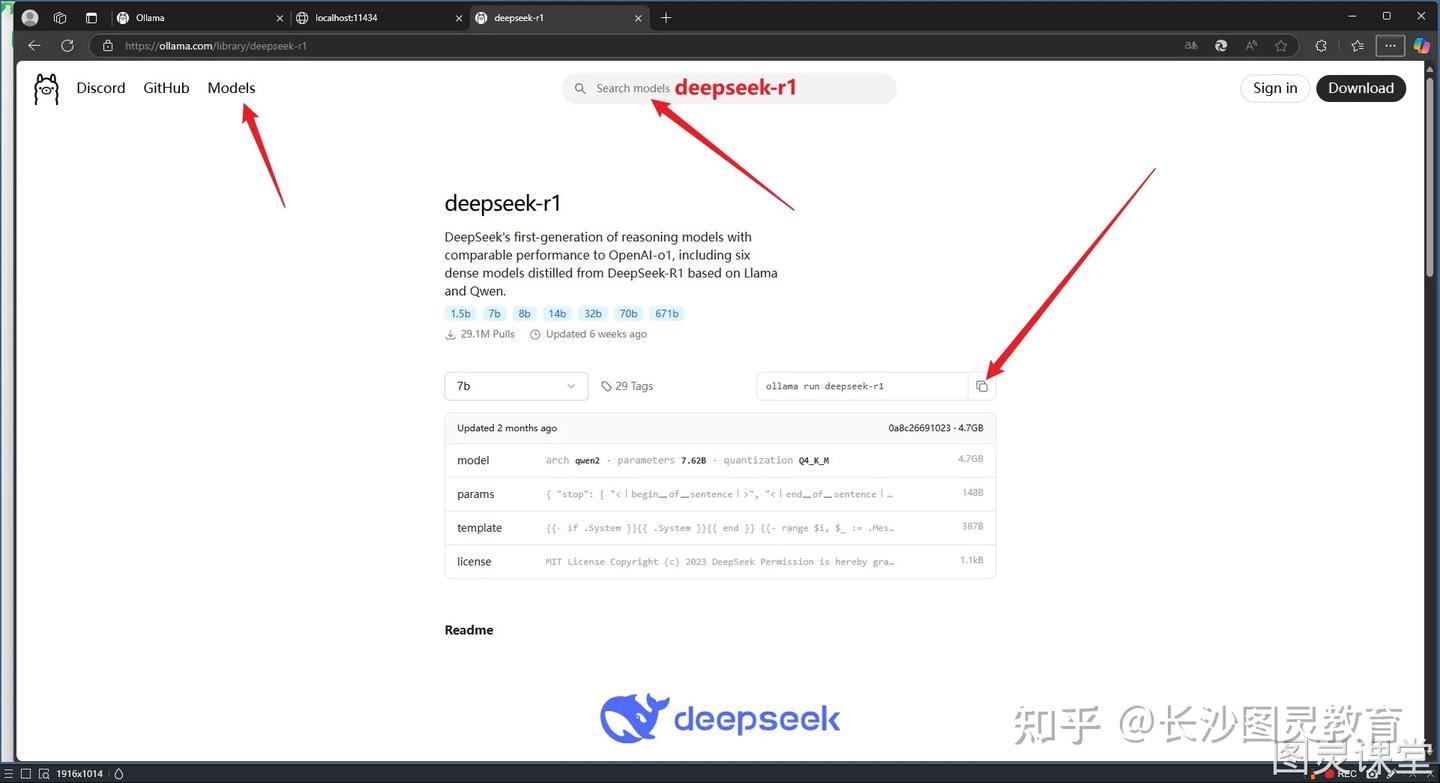Open Copilot from the browser toolbar
Viewport: 1440px width, 783px height.
(1421, 45)
